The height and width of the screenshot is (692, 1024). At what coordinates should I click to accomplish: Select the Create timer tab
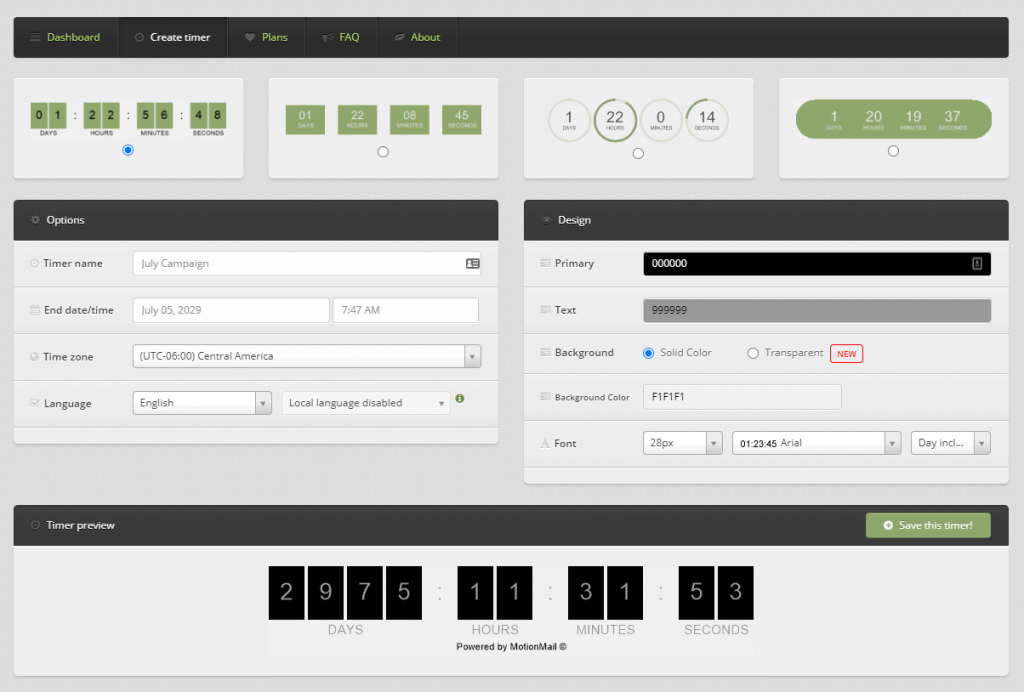pyautogui.click(x=172, y=37)
